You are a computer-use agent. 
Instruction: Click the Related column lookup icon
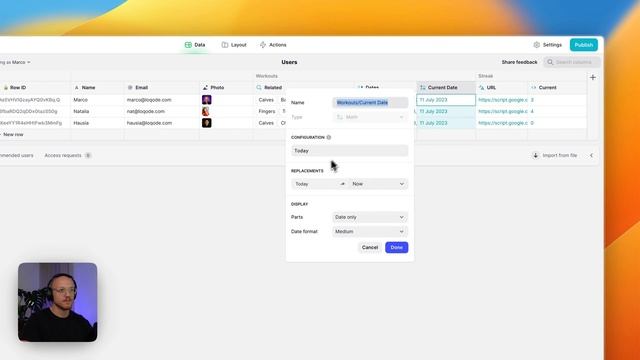tap(259, 87)
